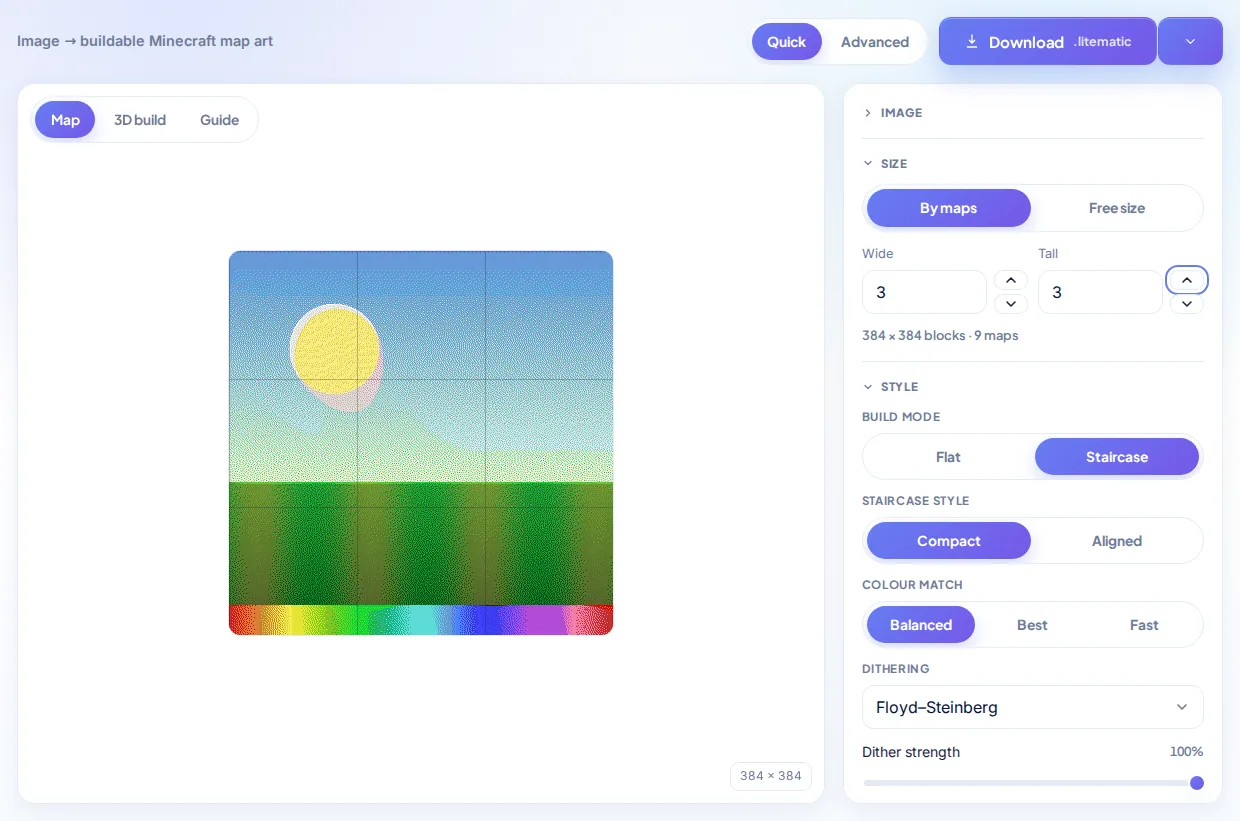Click the Dither strength 100% value

(1186, 752)
